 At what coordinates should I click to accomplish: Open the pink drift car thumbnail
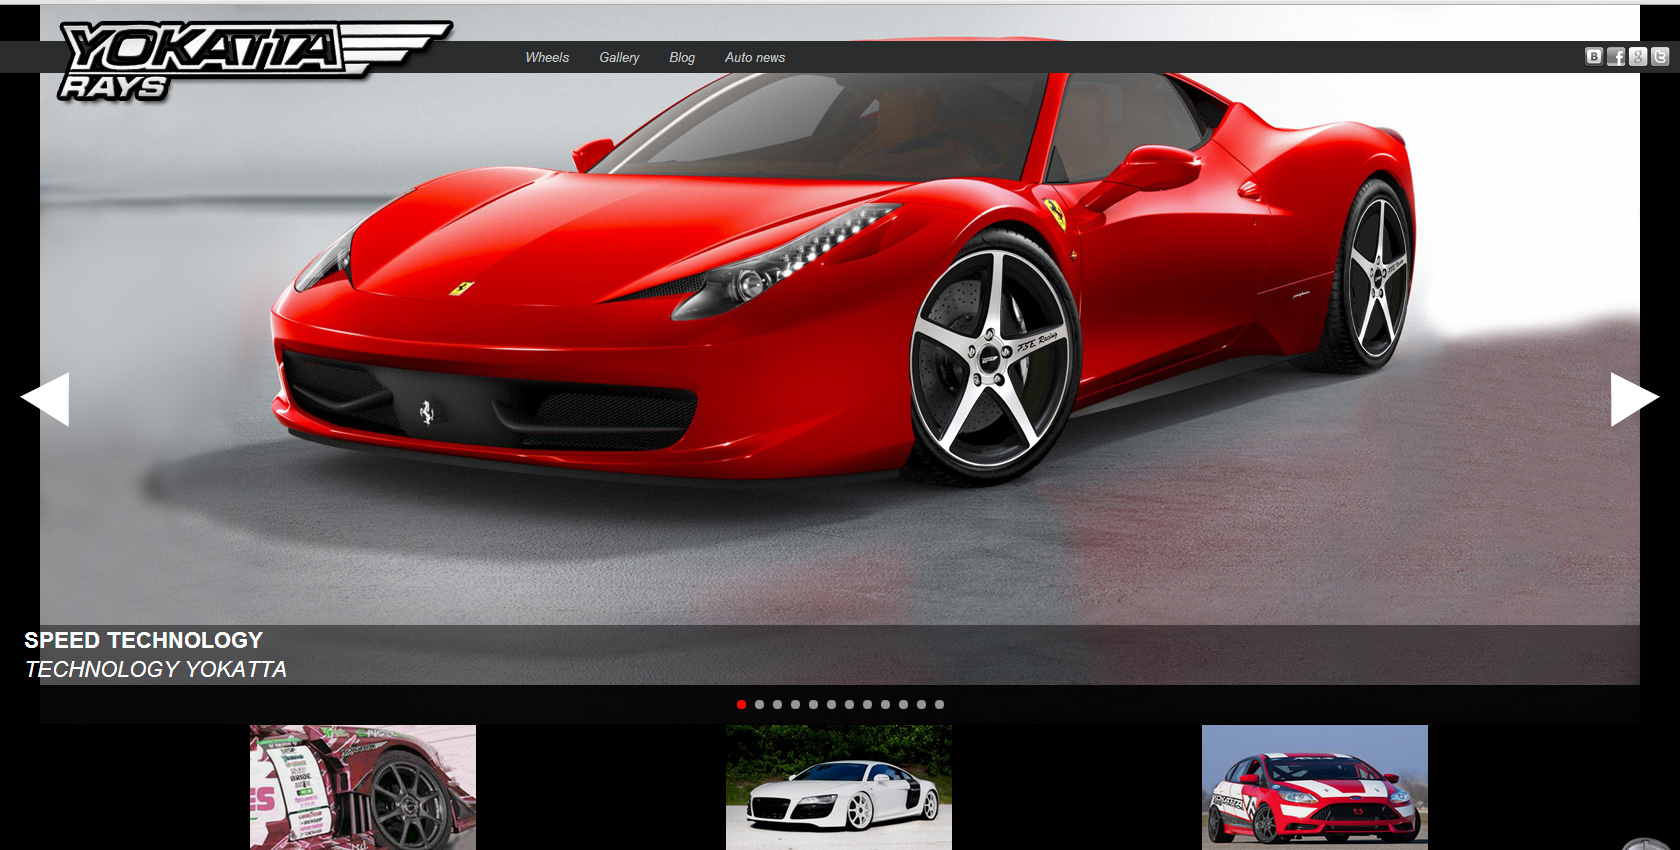tap(363, 787)
